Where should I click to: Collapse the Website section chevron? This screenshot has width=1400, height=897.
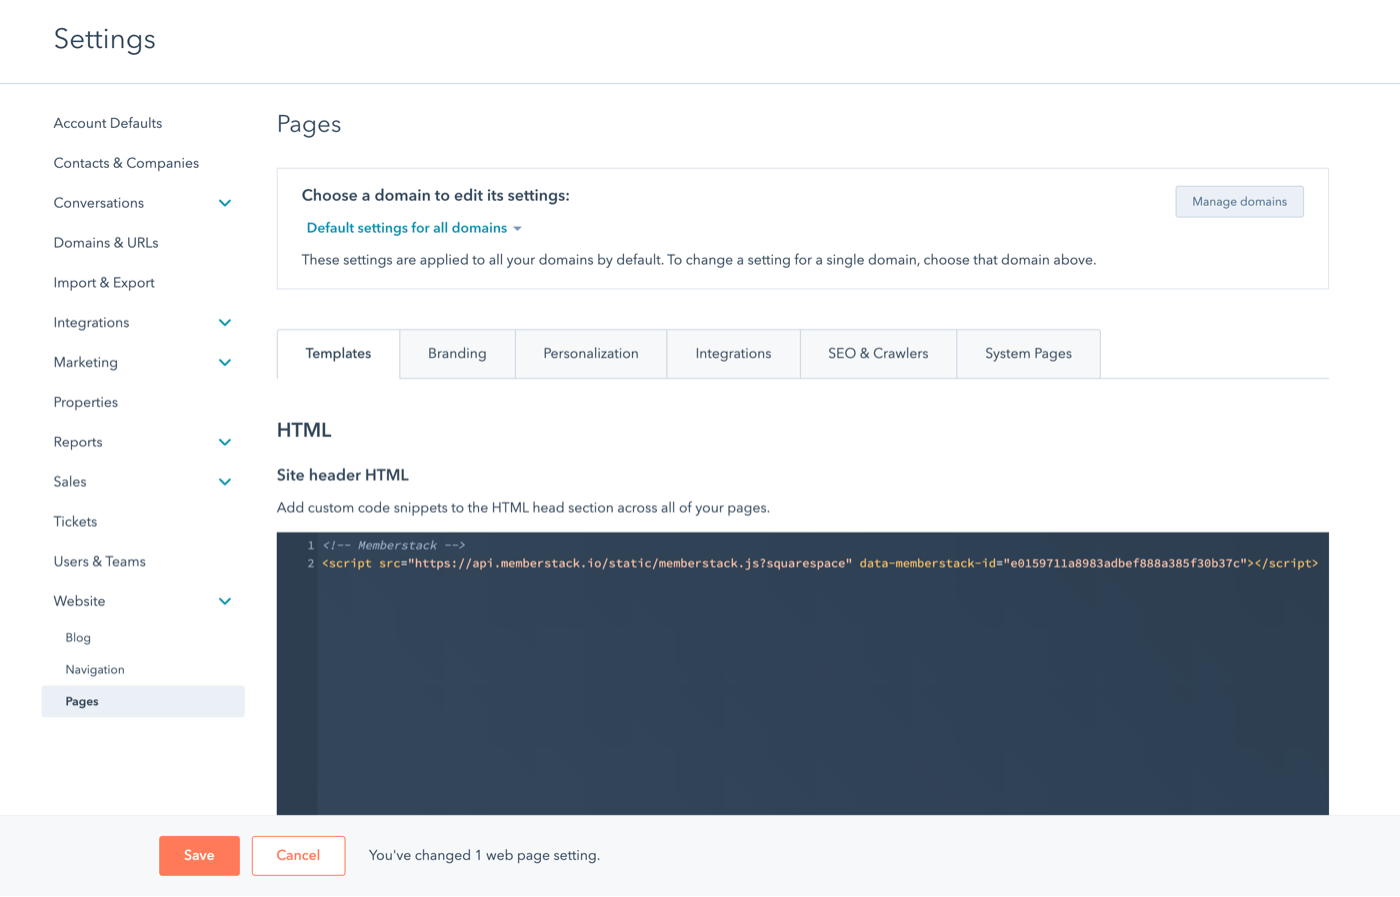click(224, 601)
